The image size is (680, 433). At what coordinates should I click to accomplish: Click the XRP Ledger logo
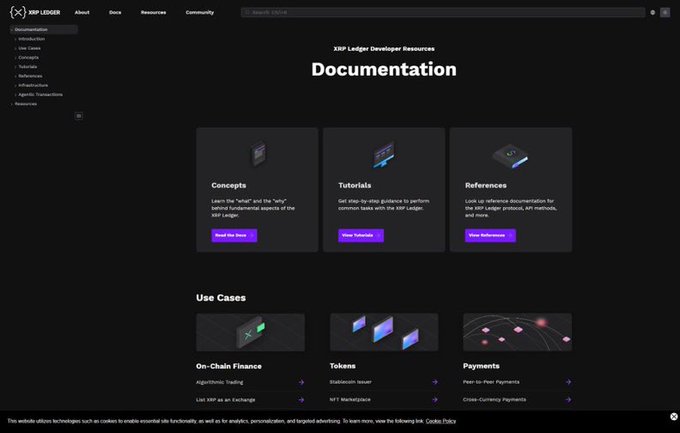tap(35, 12)
